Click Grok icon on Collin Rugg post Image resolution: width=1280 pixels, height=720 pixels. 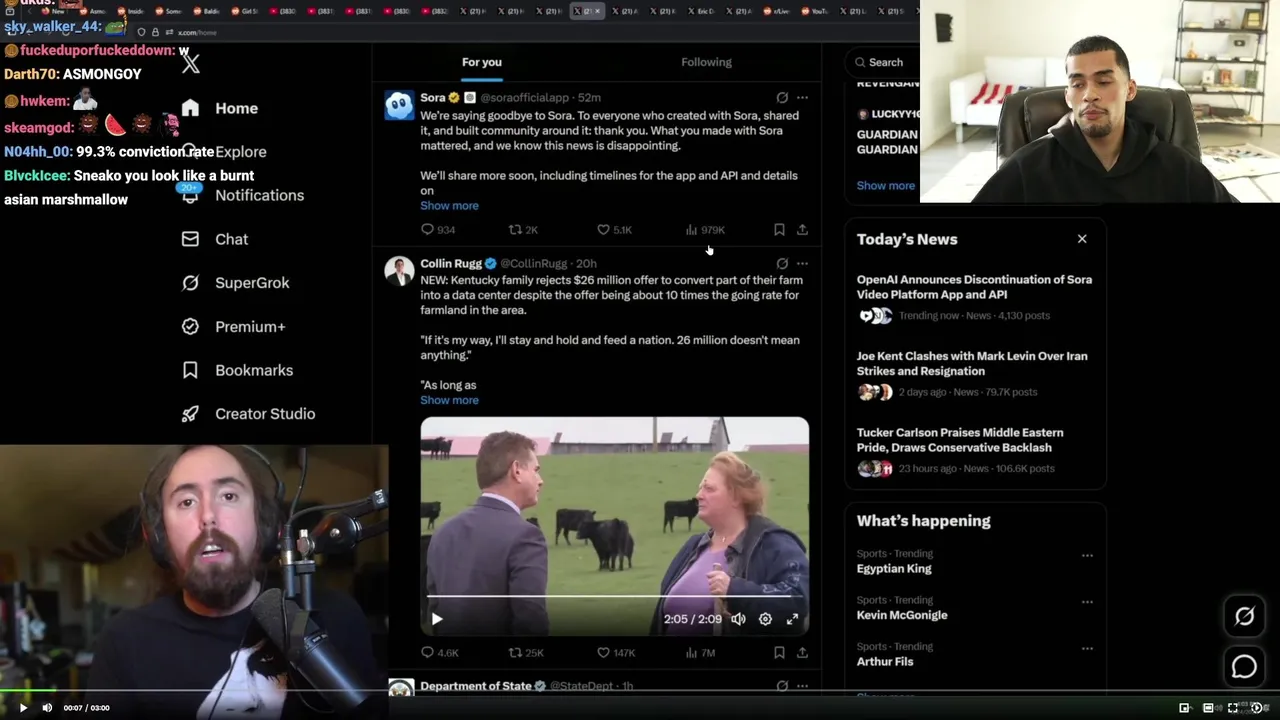pos(782,264)
